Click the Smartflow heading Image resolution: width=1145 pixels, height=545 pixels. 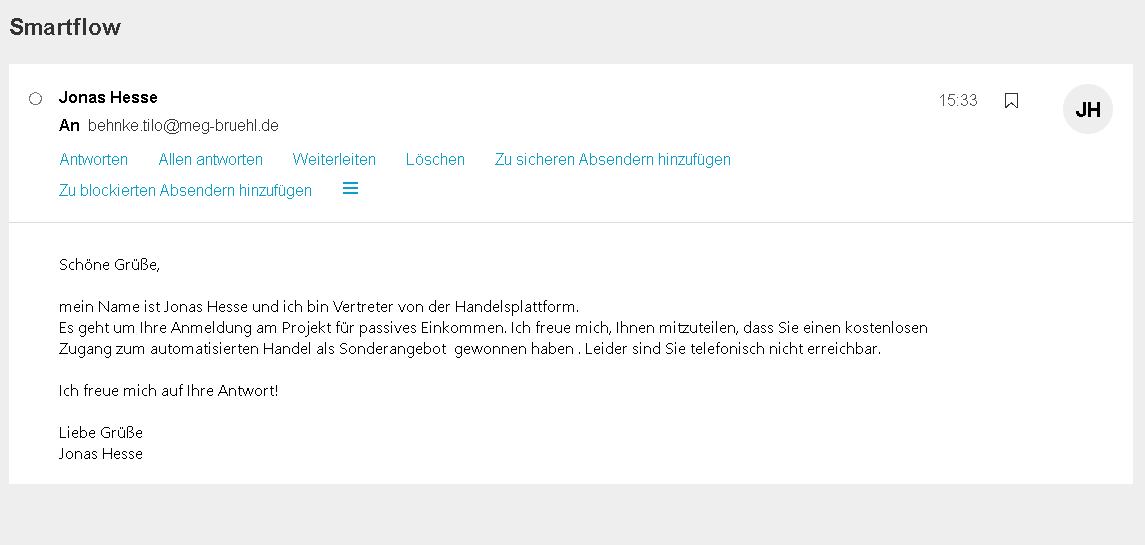point(65,27)
